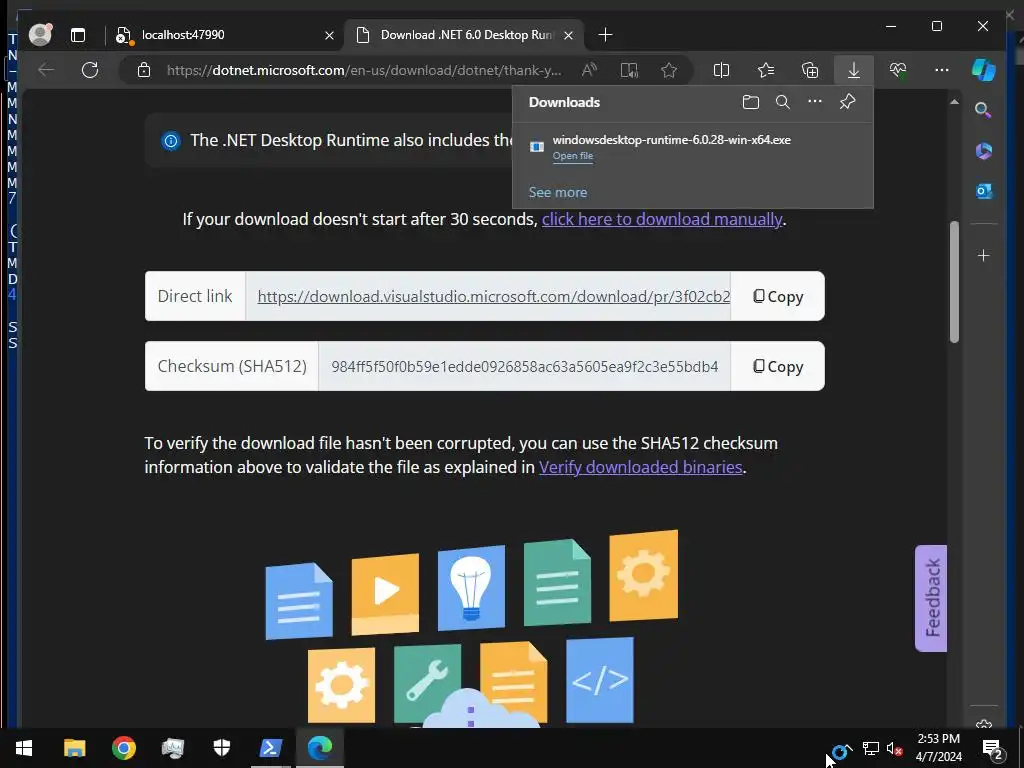Click the page vertical scrollbar thumb
The image size is (1024, 768).
coord(954,281)
